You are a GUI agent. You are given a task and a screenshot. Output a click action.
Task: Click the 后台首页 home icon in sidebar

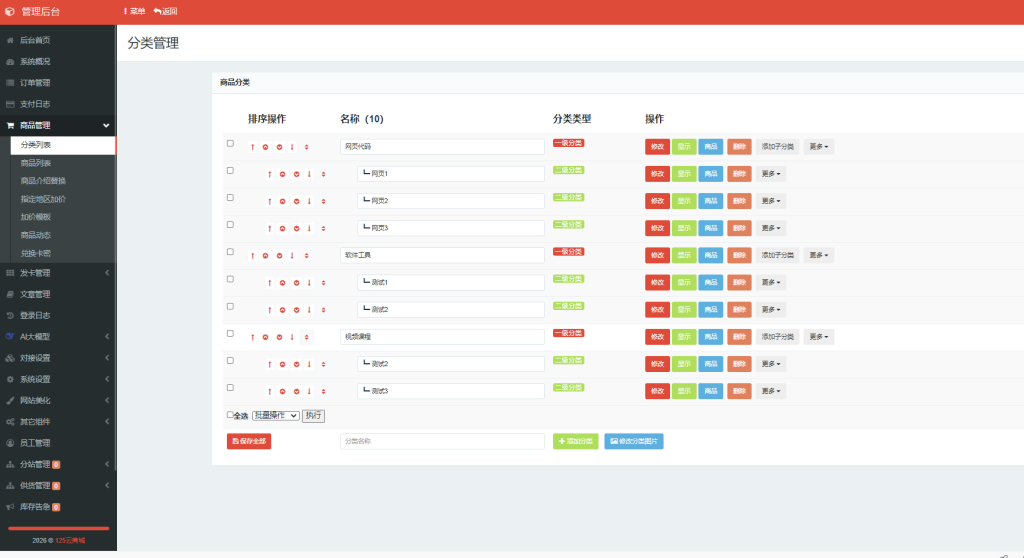click(x=10, y=40)
